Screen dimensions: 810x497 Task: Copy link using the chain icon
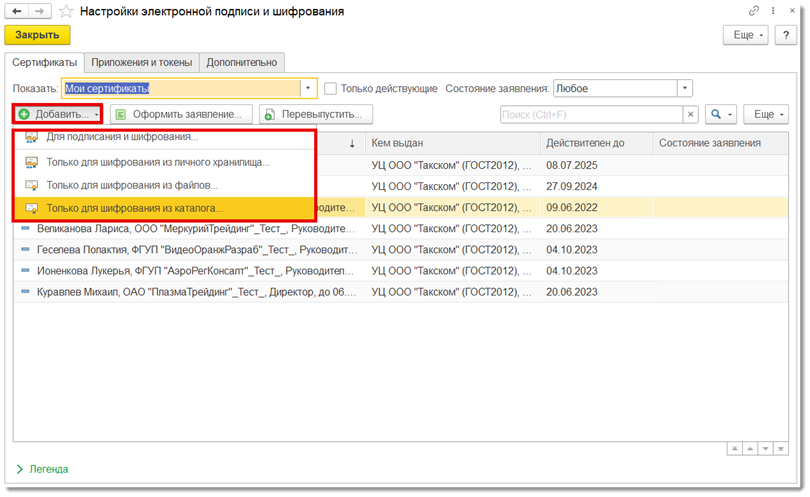pyautogui.click(x=754, y=11)
